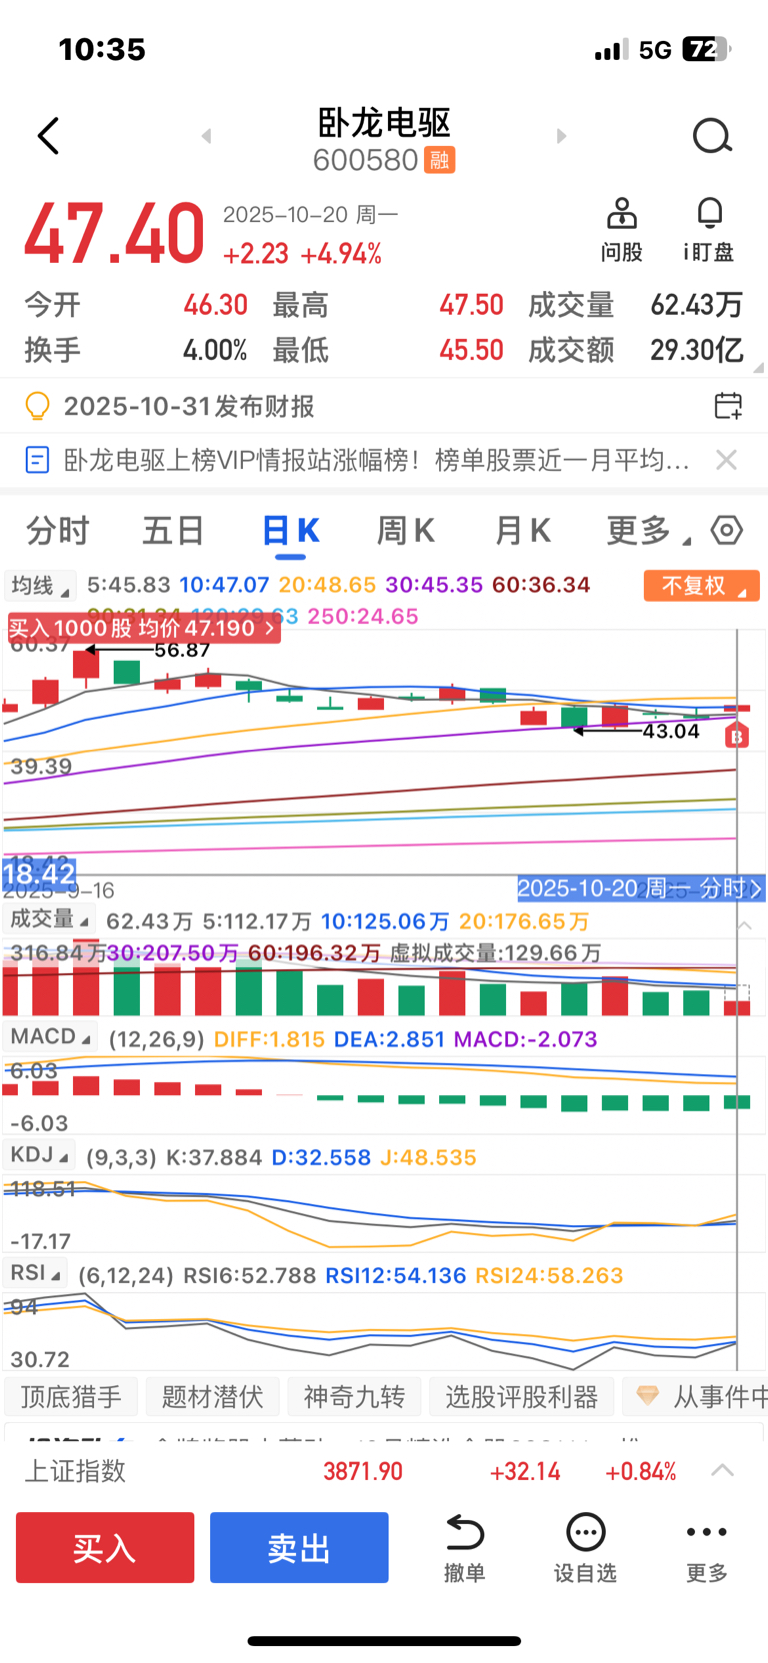Tap 设自选 to add to the watchlist
The height and width of the screenshot is (1663, 768).
coord(585,1548)
